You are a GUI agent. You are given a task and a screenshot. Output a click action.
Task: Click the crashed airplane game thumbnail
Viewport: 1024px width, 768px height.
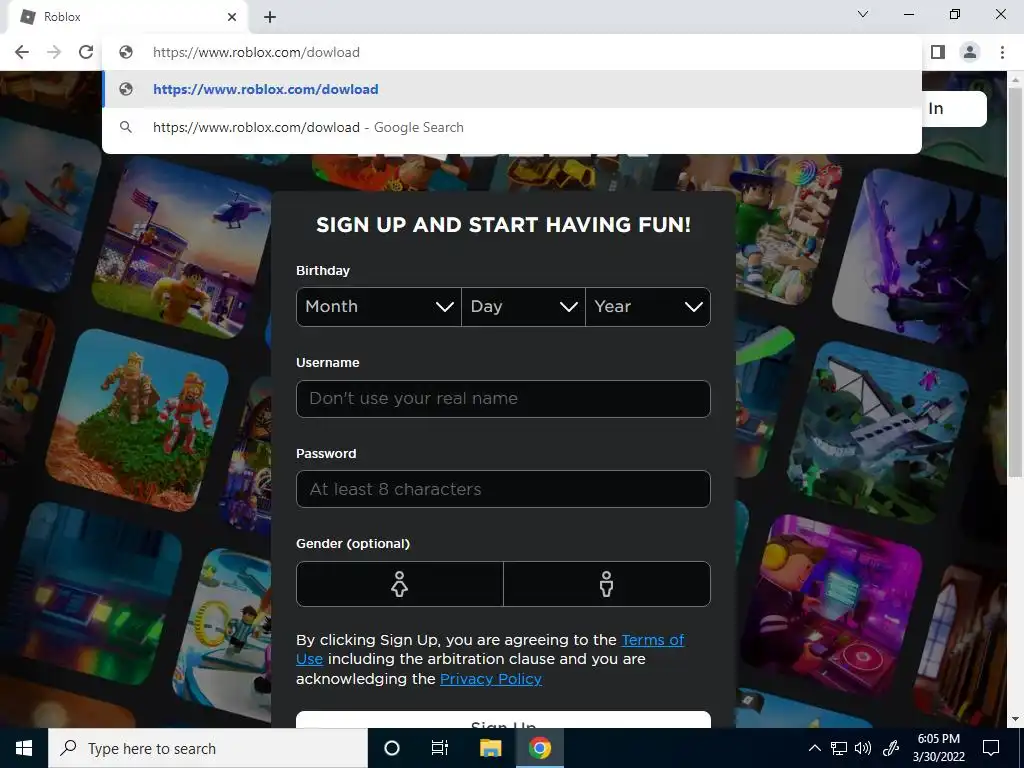click(x=880, y=432)
